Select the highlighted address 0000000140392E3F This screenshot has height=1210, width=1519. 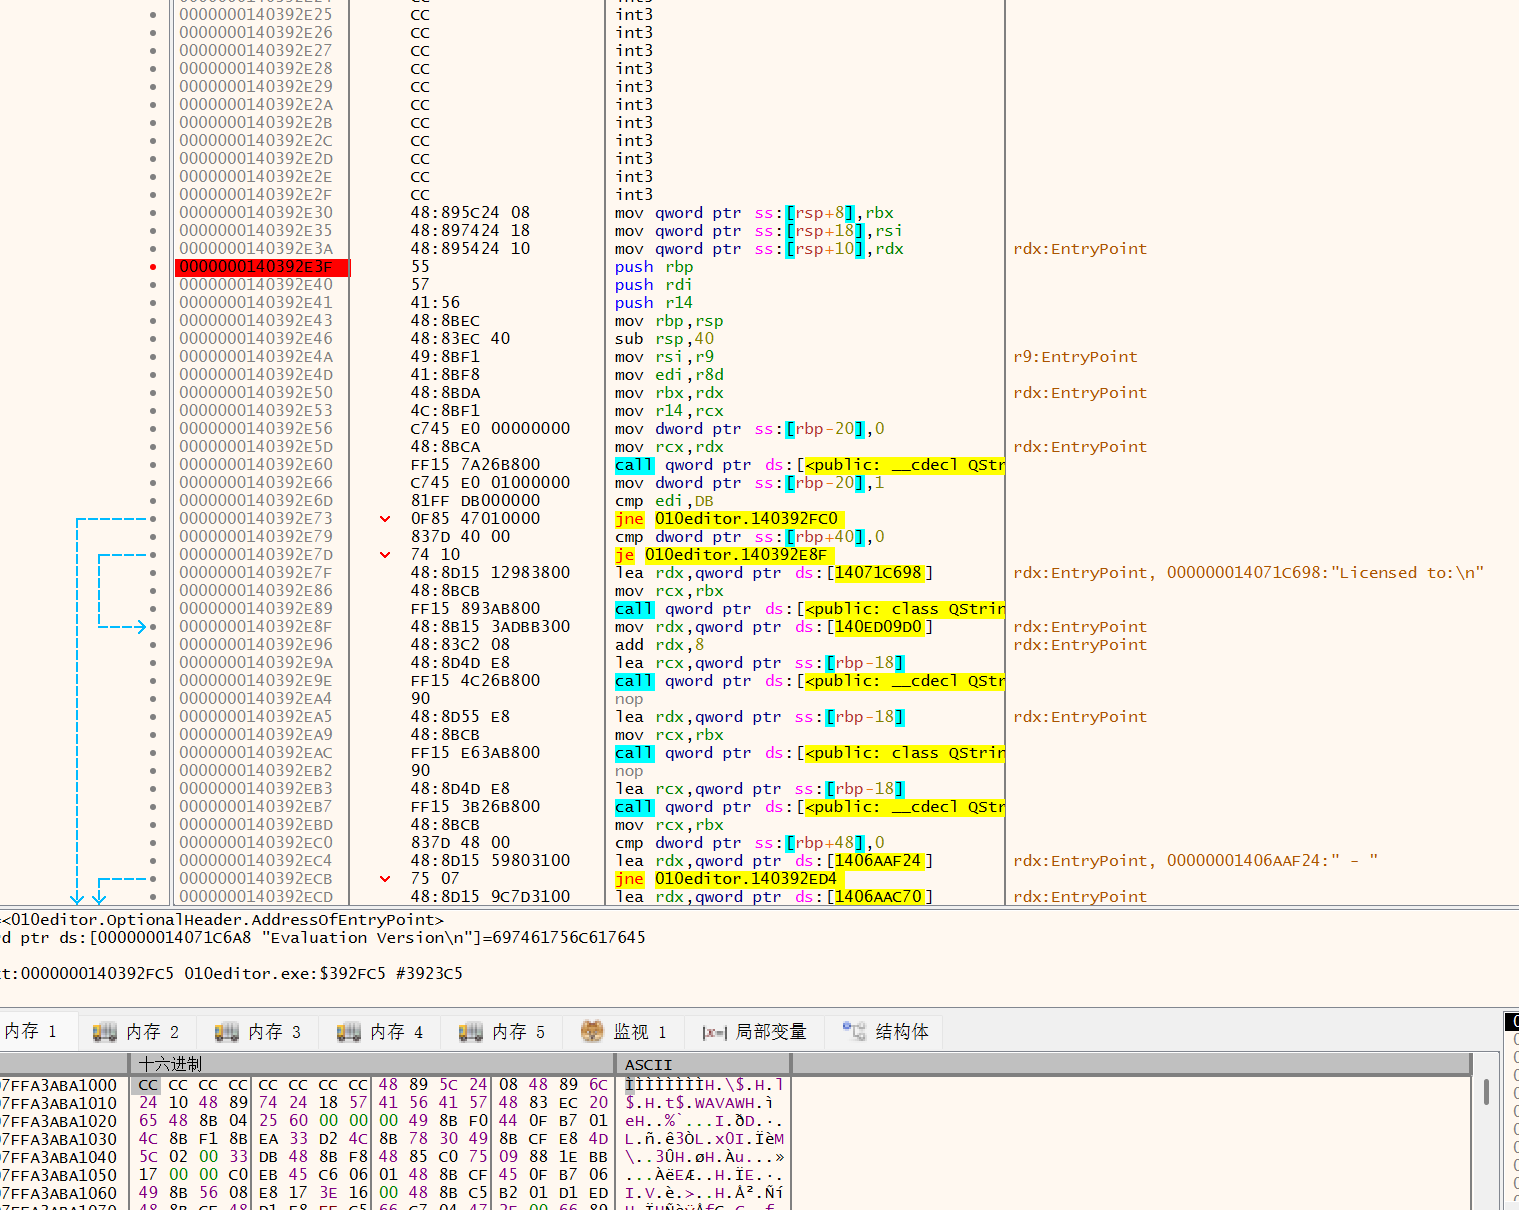pyautogui.click(x=260, y=267)
